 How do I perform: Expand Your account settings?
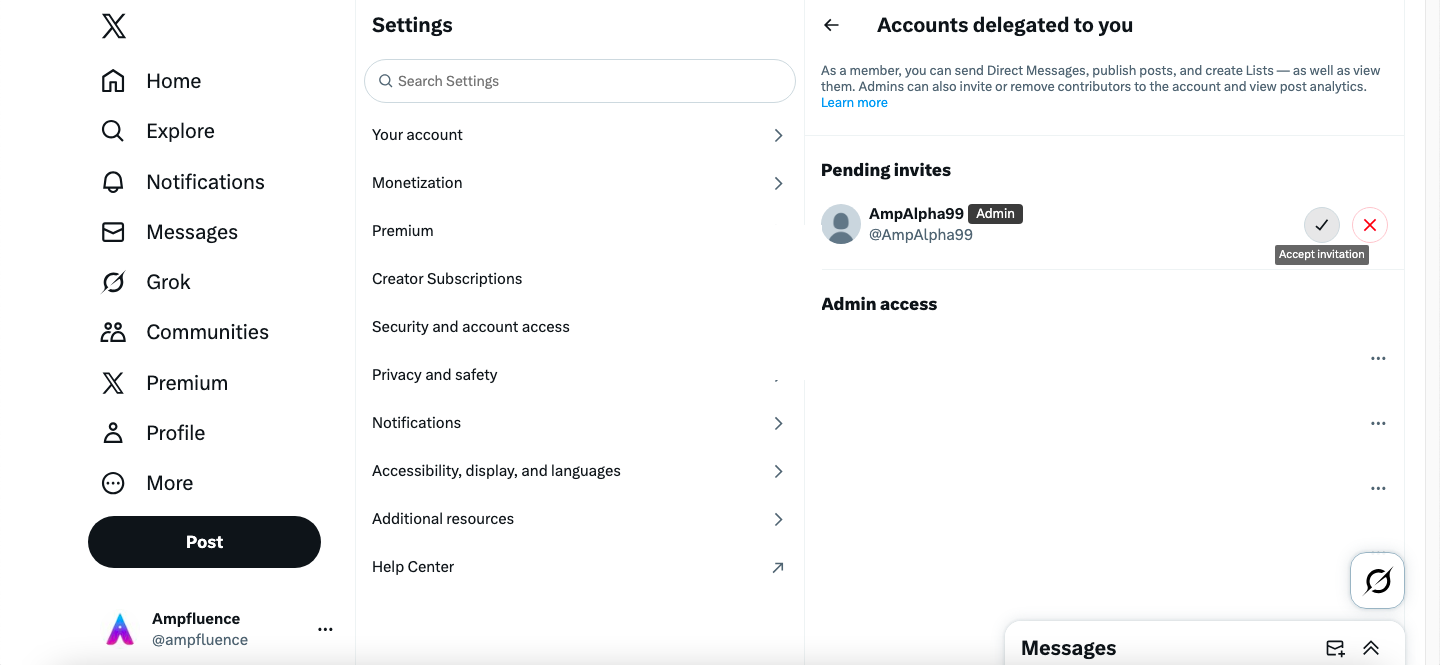click(578, 135)
